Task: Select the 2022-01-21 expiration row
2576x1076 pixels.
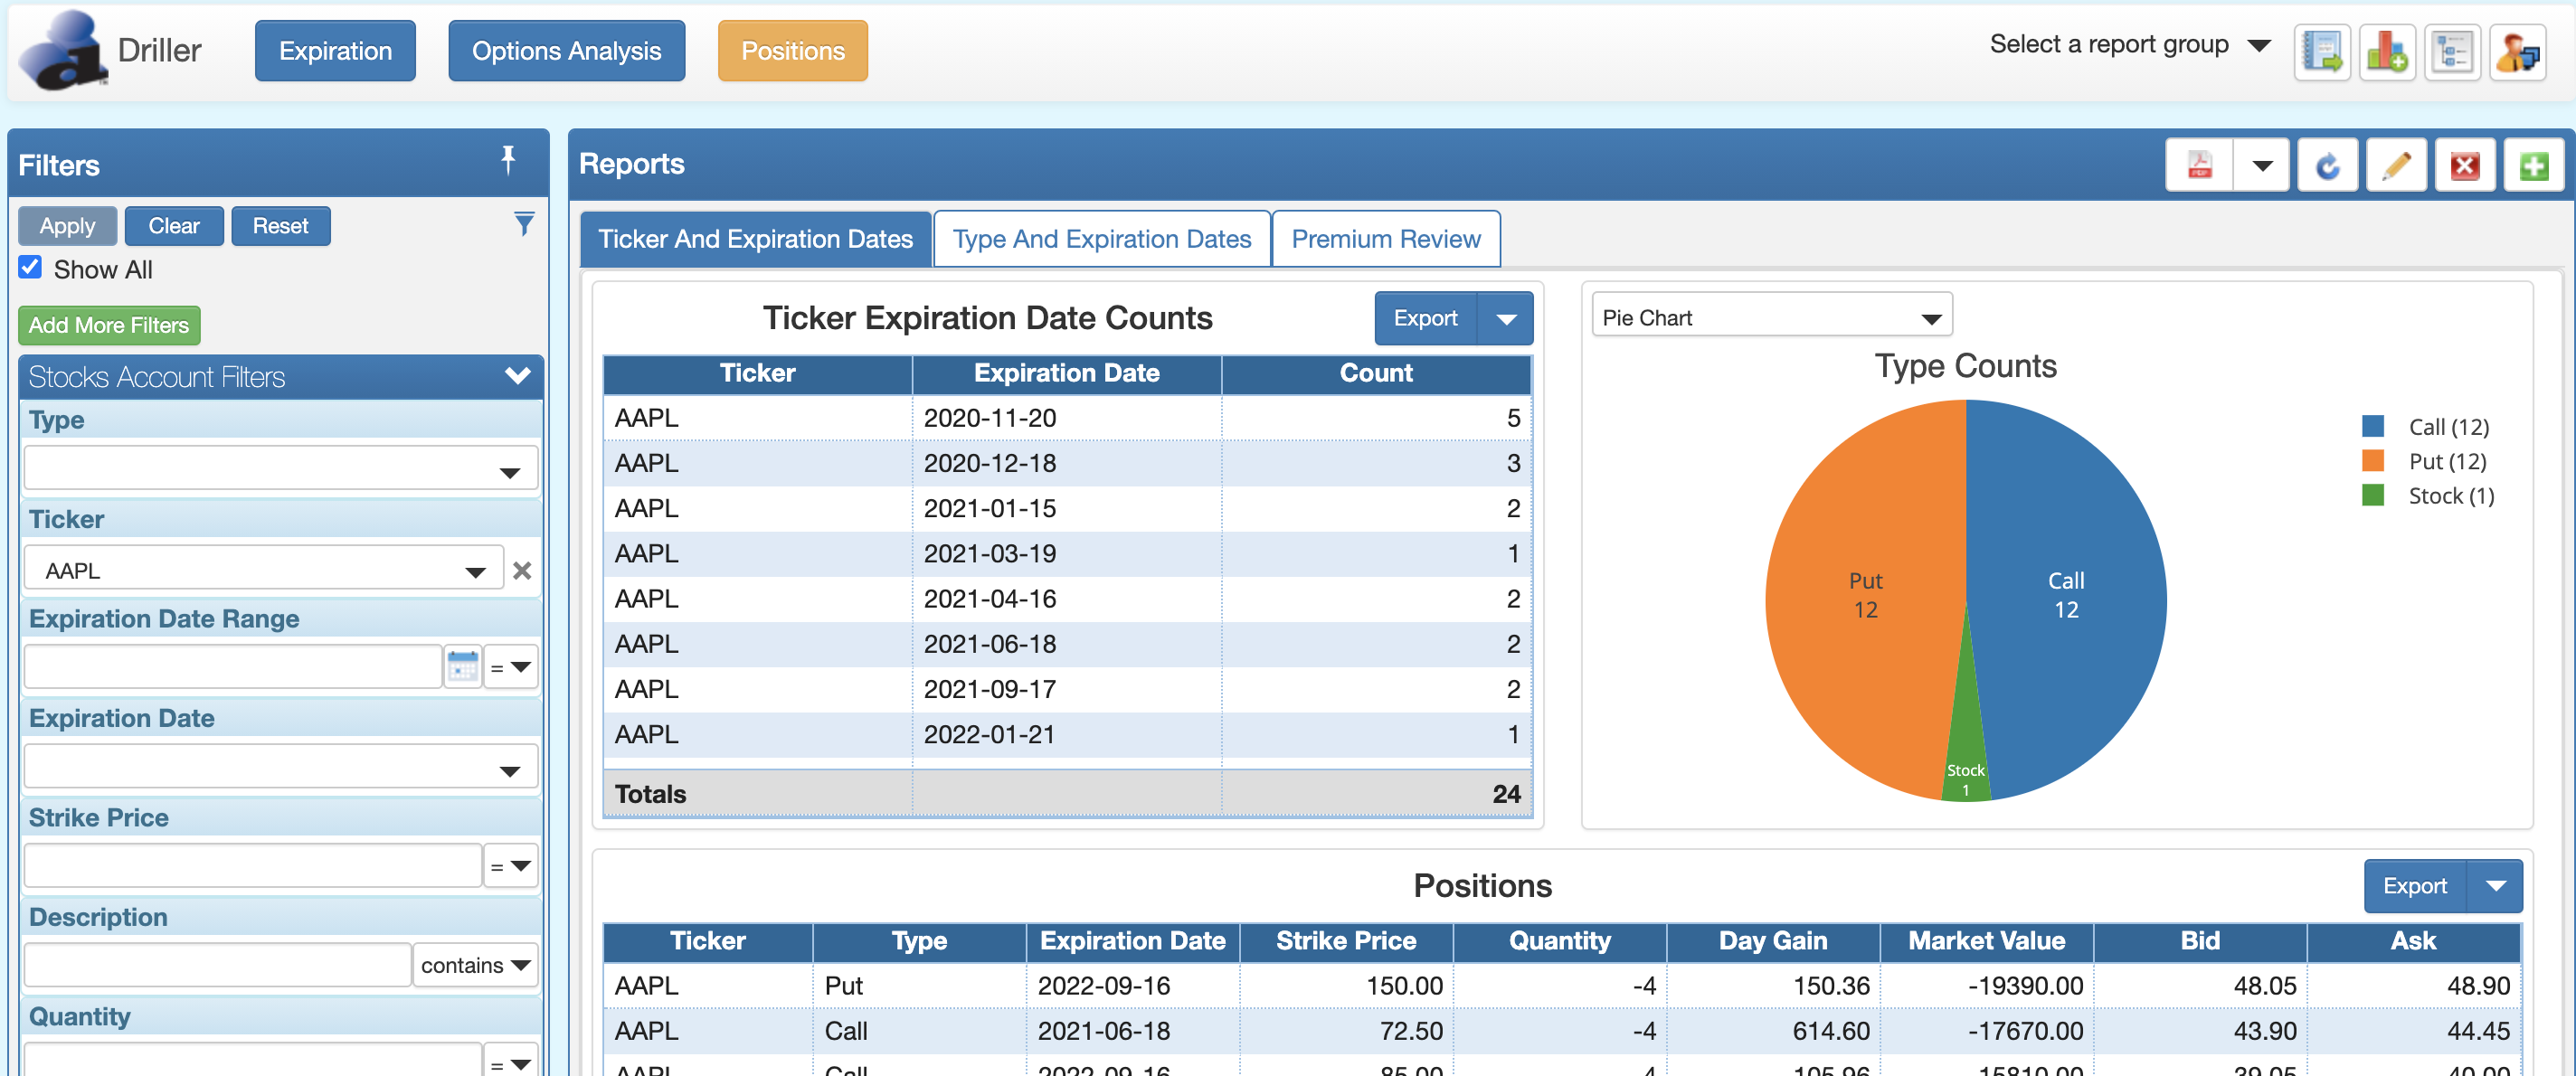Action: [1067, 734]
